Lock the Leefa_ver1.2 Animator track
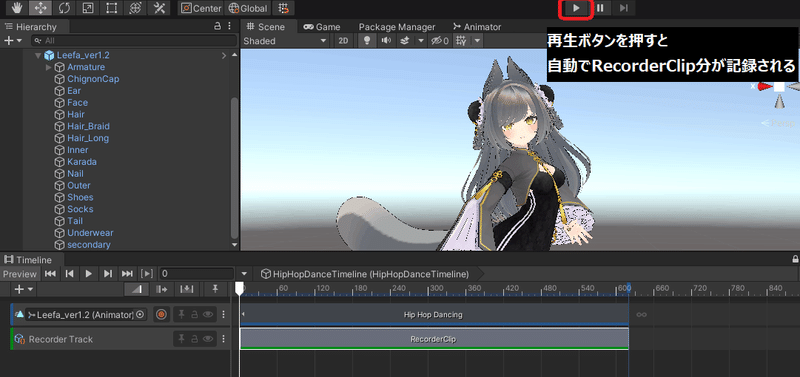 194,315
